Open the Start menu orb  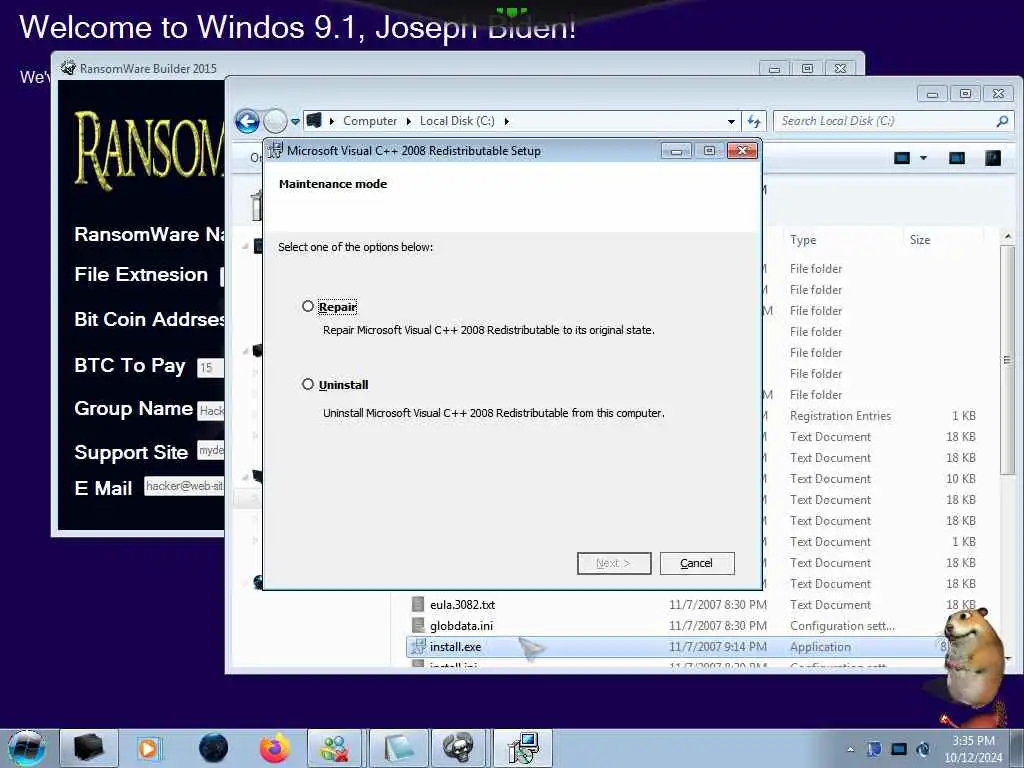point(27,748)
